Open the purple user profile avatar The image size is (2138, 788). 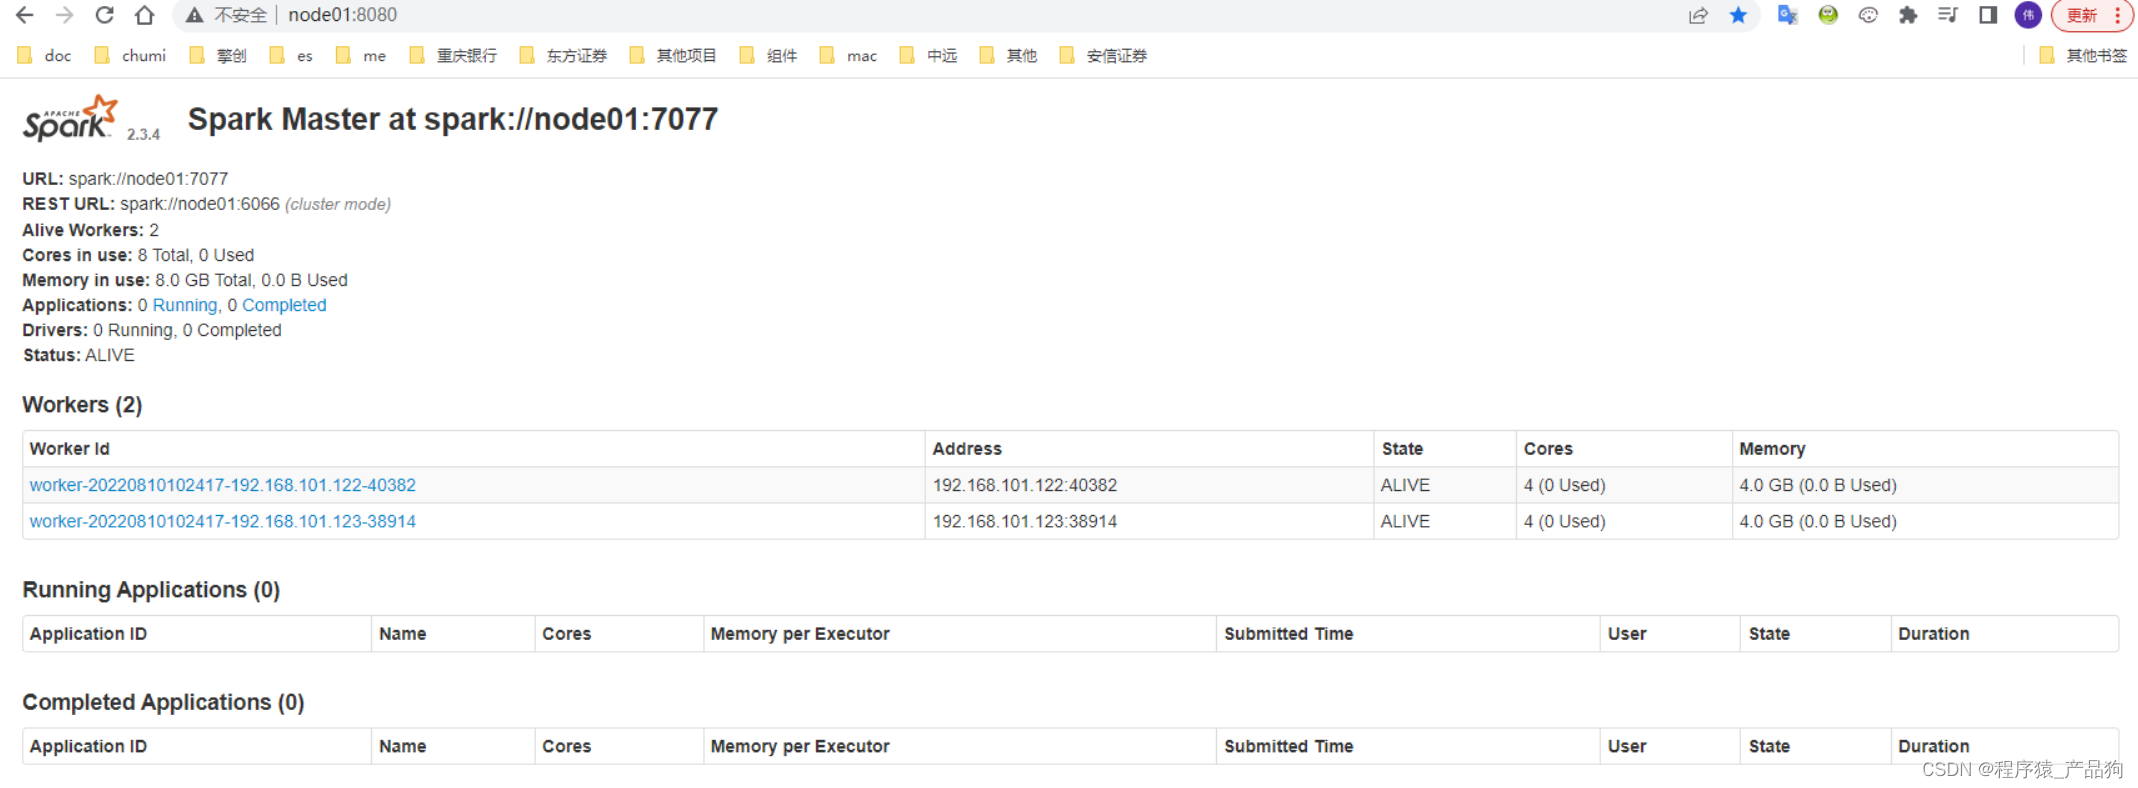(2028, 15)
